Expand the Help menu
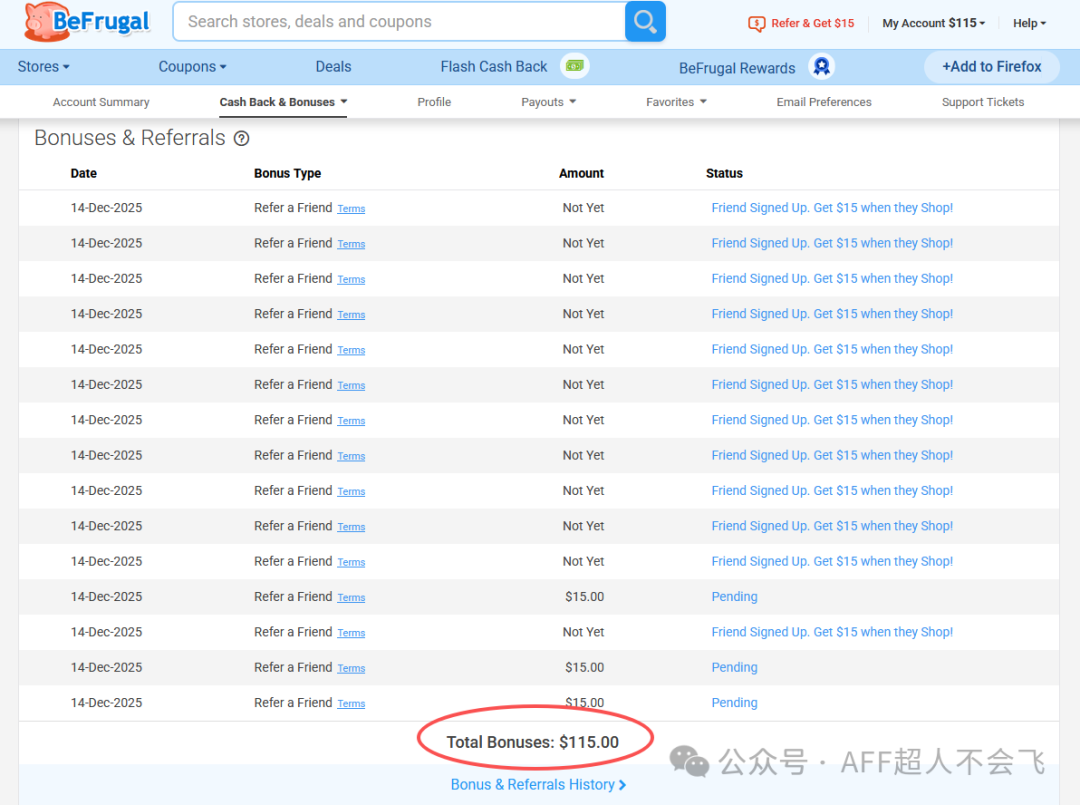This screenshot has height=805, width=1080. click(1029, 23)
